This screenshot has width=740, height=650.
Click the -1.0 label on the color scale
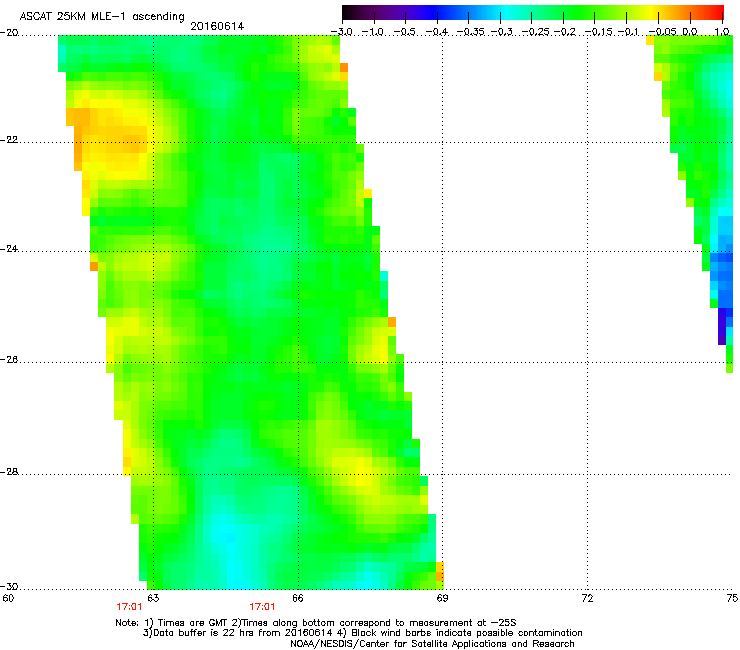tap(373, 32)
